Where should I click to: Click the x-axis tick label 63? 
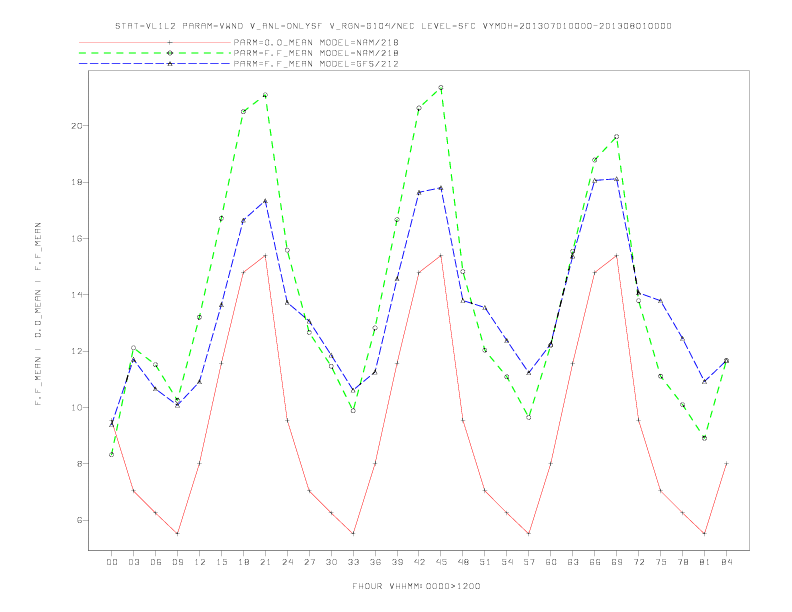point(573,562)
